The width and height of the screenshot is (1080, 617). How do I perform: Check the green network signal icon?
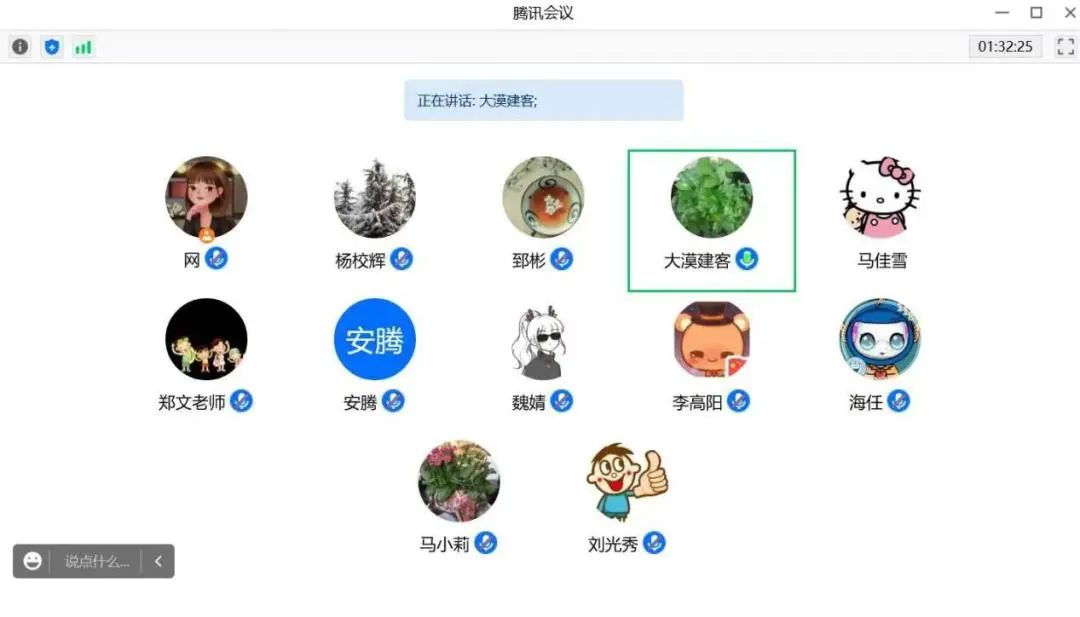click(83, 48)
